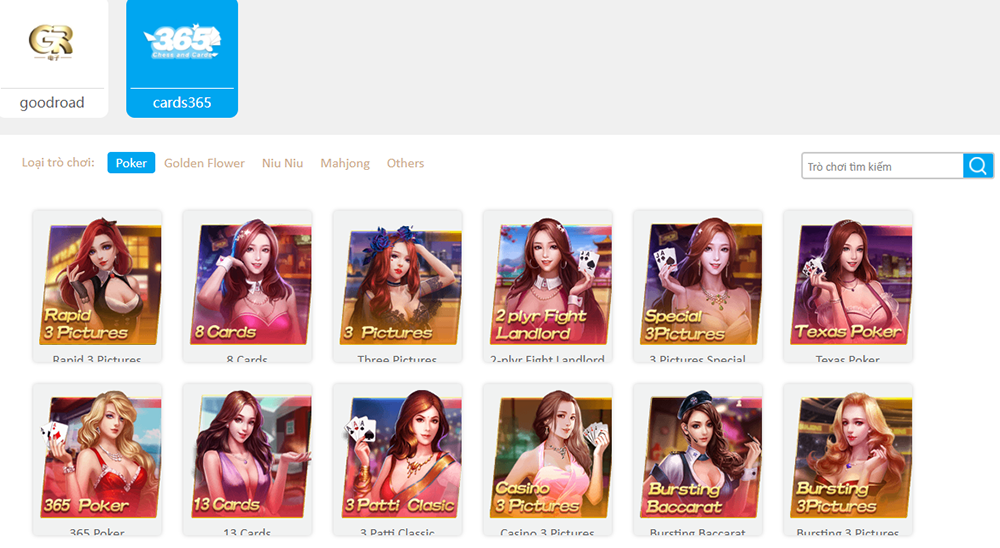Image resolution: width=1000 pixels, height=548 pixels.
Task: Open the 3 Patti Classic game
Action: pyautogui.click(x=397, y=459)
